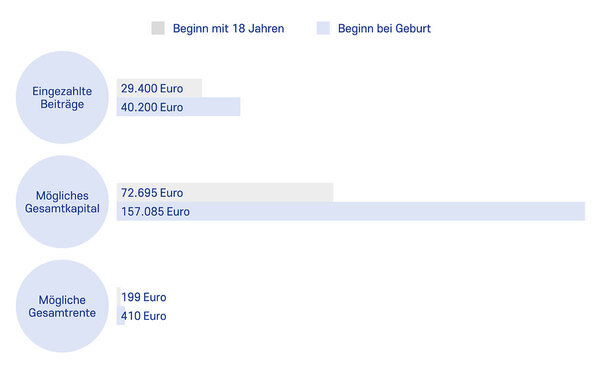600x374 pixels.
Task: Click the '29.400 Euro' text label
Action: [x=152, y=88]
